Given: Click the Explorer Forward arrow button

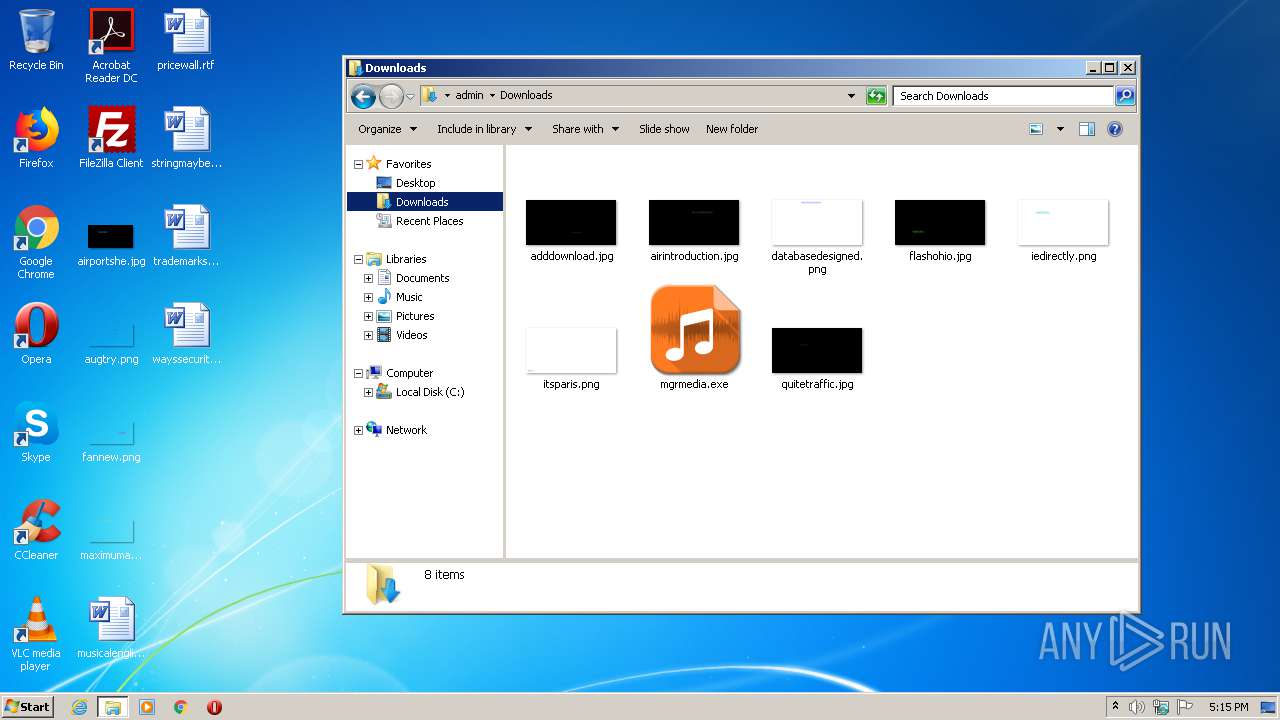Looking at the screenshot, I should click(391, 96).
